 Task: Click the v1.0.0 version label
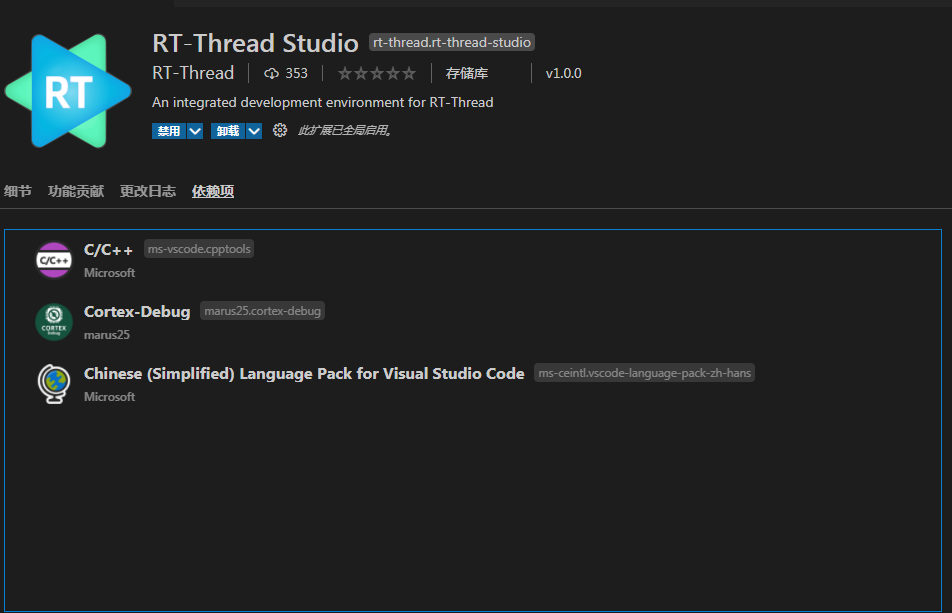click(563, 73)
